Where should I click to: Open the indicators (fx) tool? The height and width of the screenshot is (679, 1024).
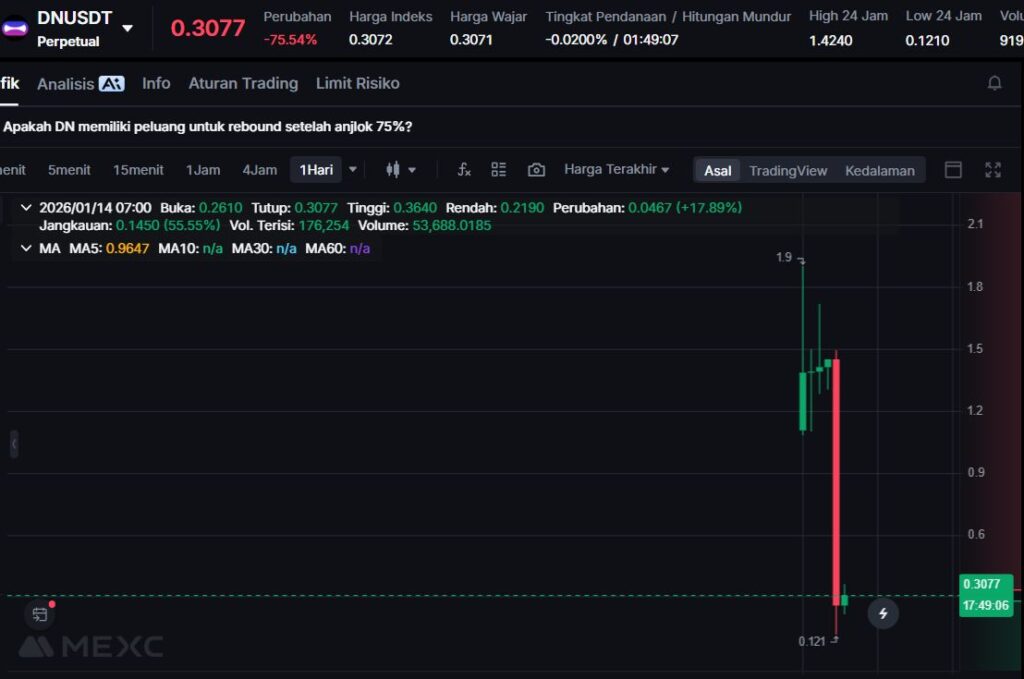click(x=464, y=170)
